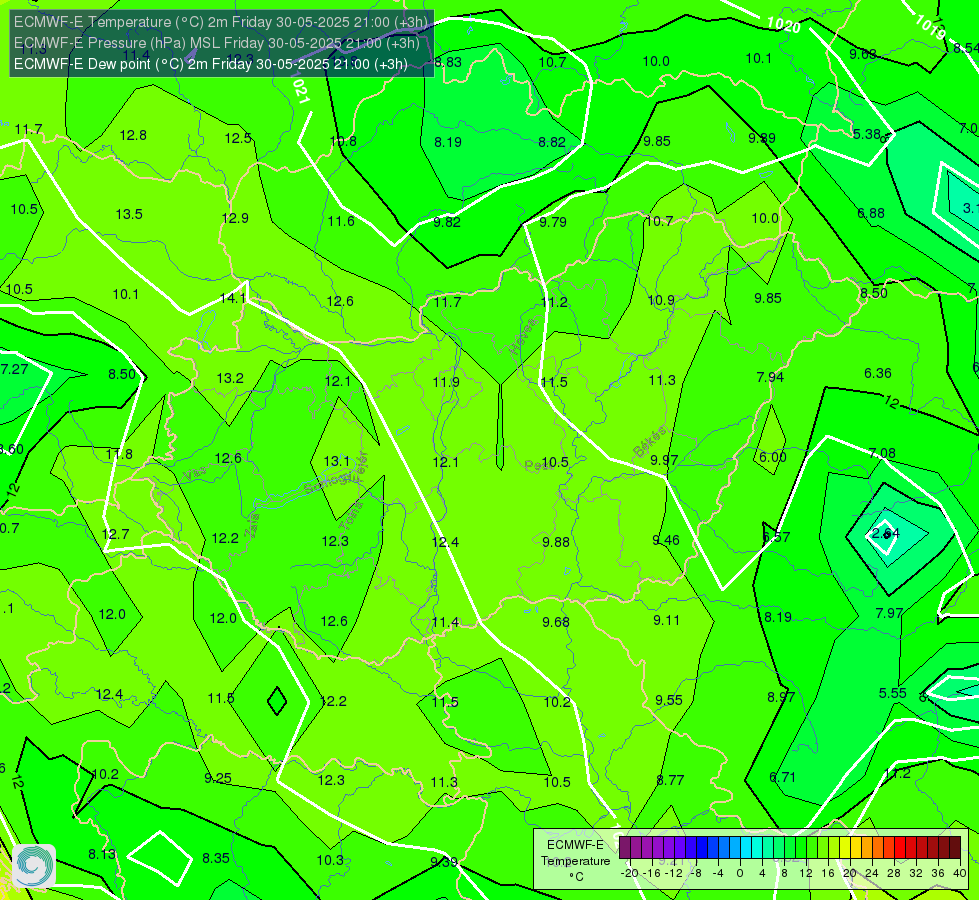Click the cyan swatch above 0 on the scale
The image size is (979, 900).
tap(746, 848)
